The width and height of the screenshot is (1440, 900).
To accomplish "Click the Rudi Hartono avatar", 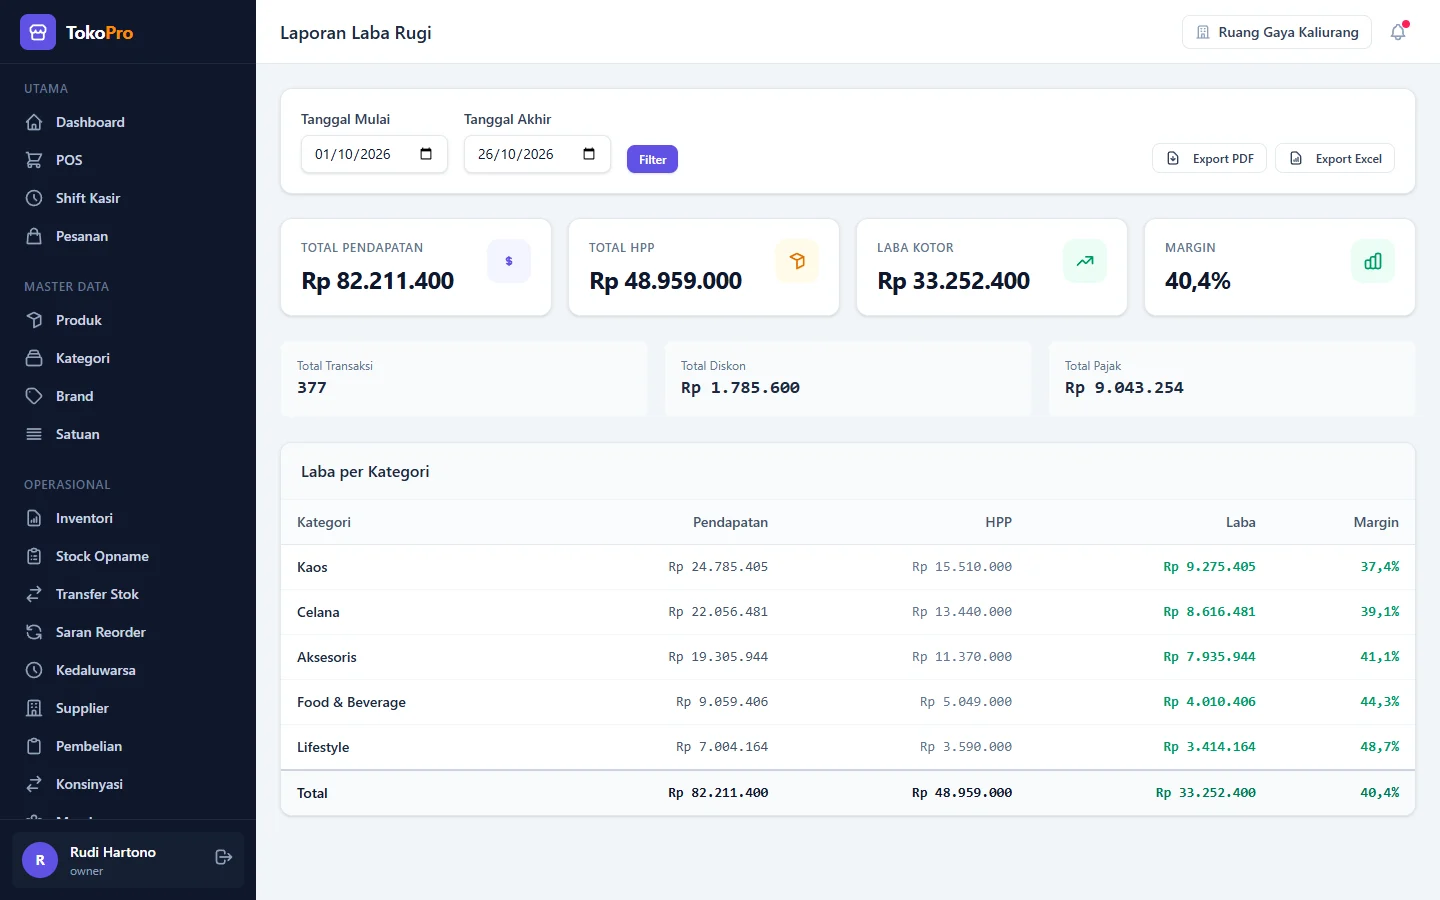I will pos(40,860).
